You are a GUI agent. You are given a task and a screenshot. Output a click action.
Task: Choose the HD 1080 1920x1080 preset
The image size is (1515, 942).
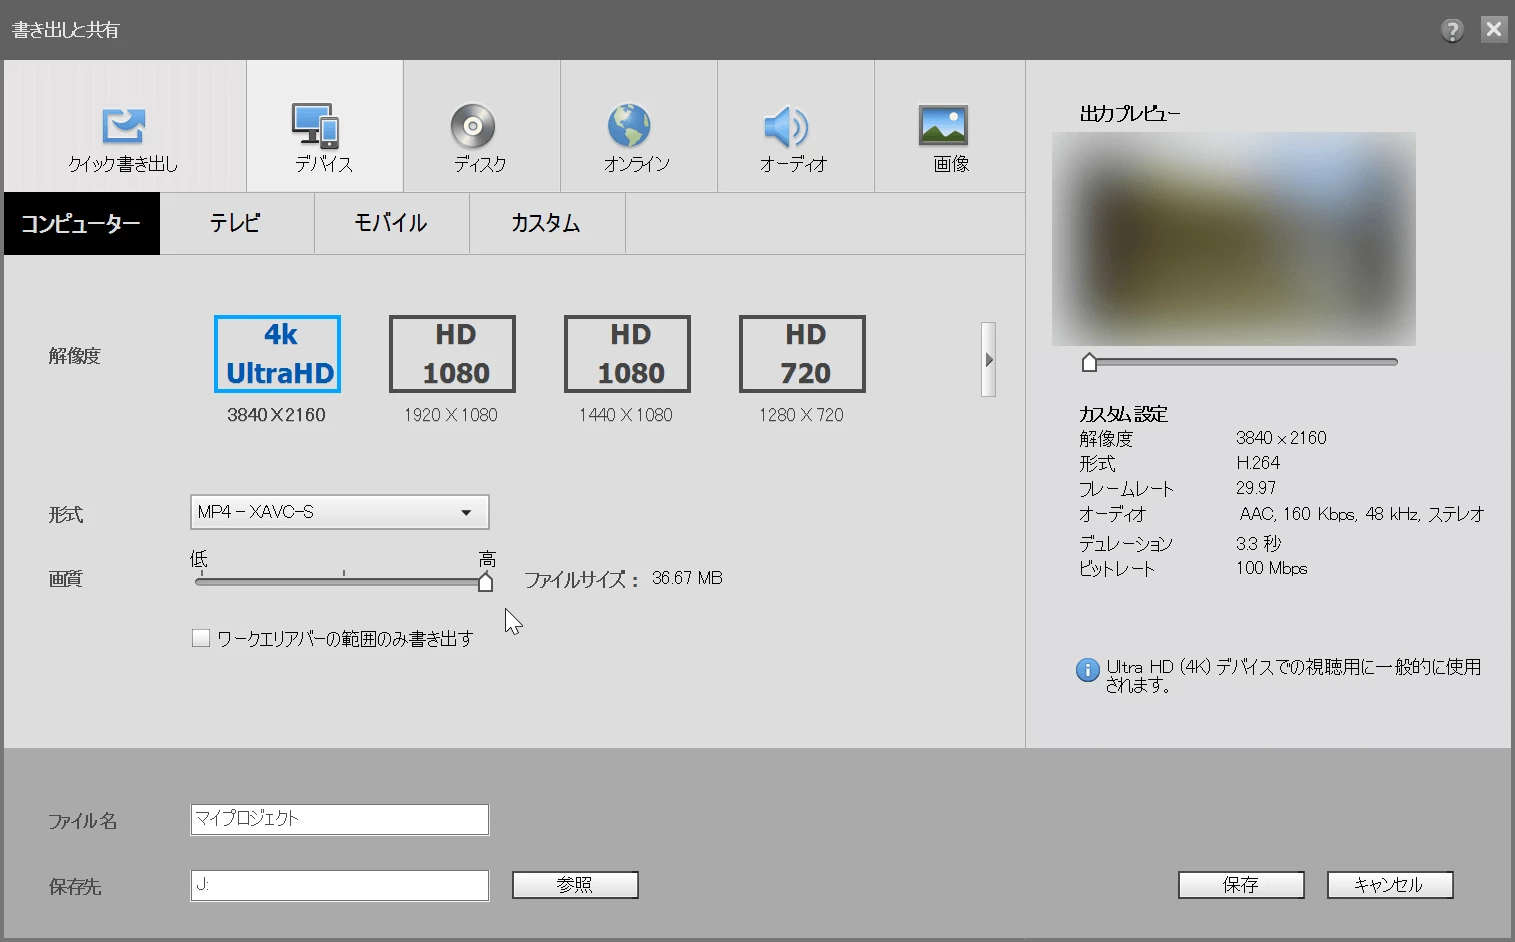(x=452, y=354)
